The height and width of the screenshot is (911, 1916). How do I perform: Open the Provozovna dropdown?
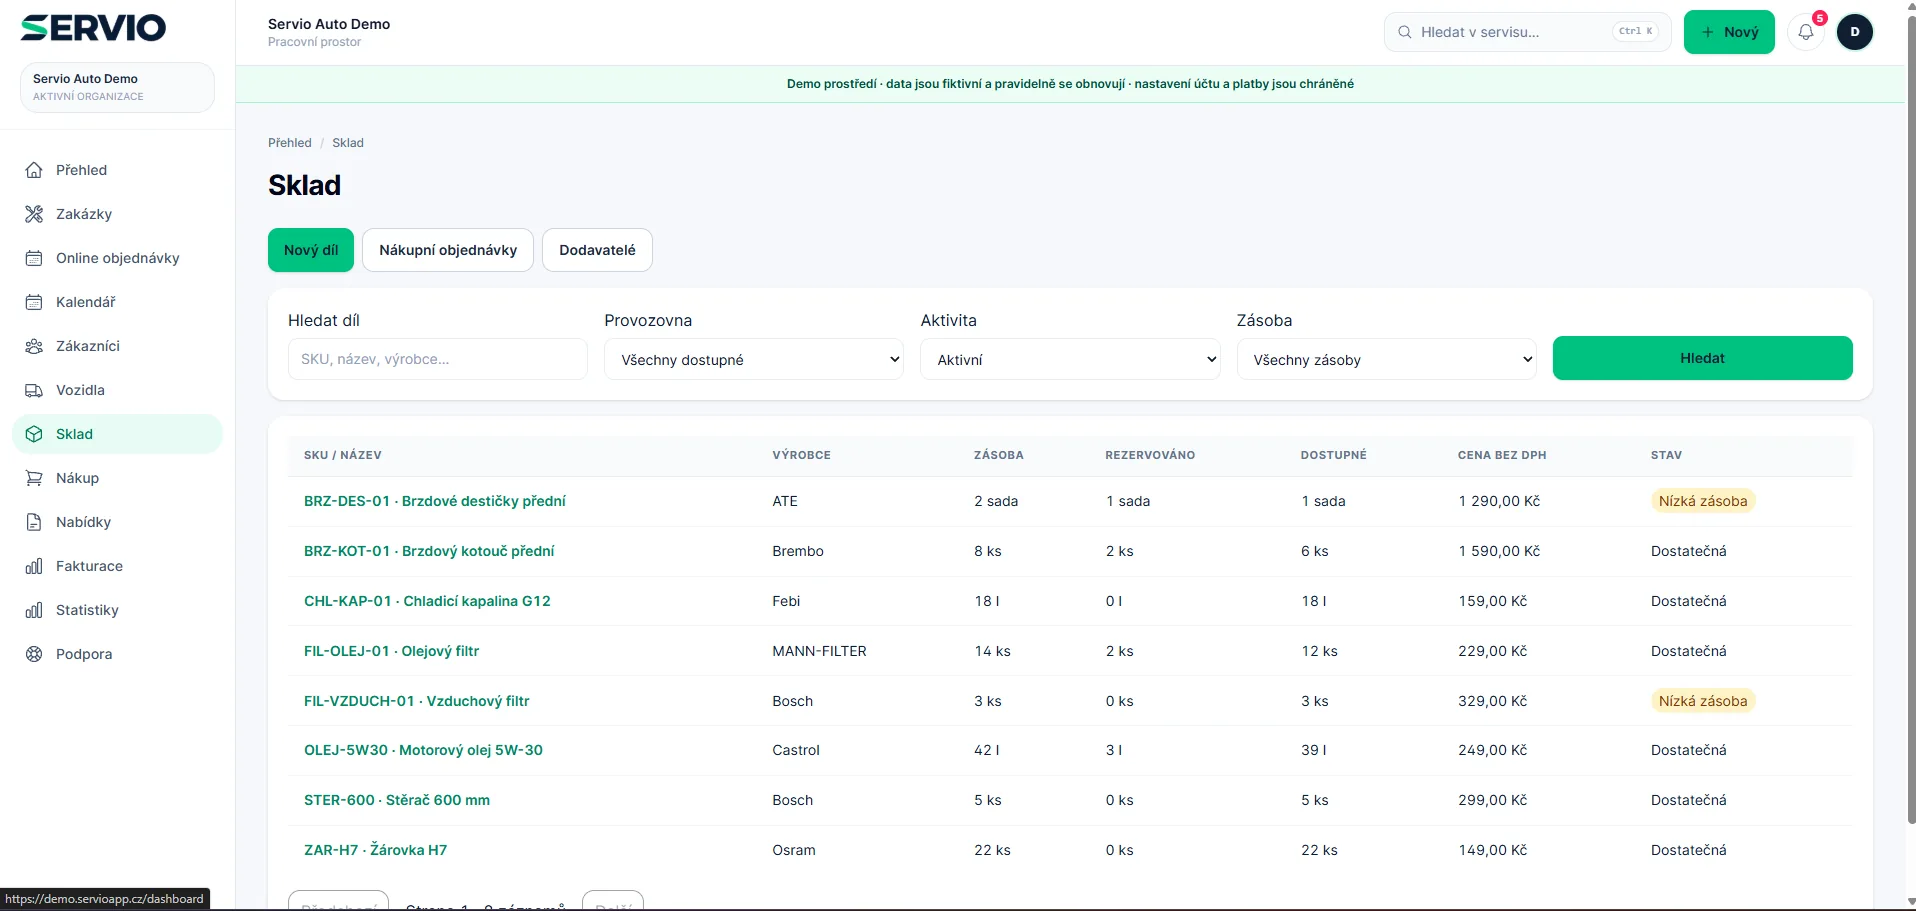coord(754,359)
